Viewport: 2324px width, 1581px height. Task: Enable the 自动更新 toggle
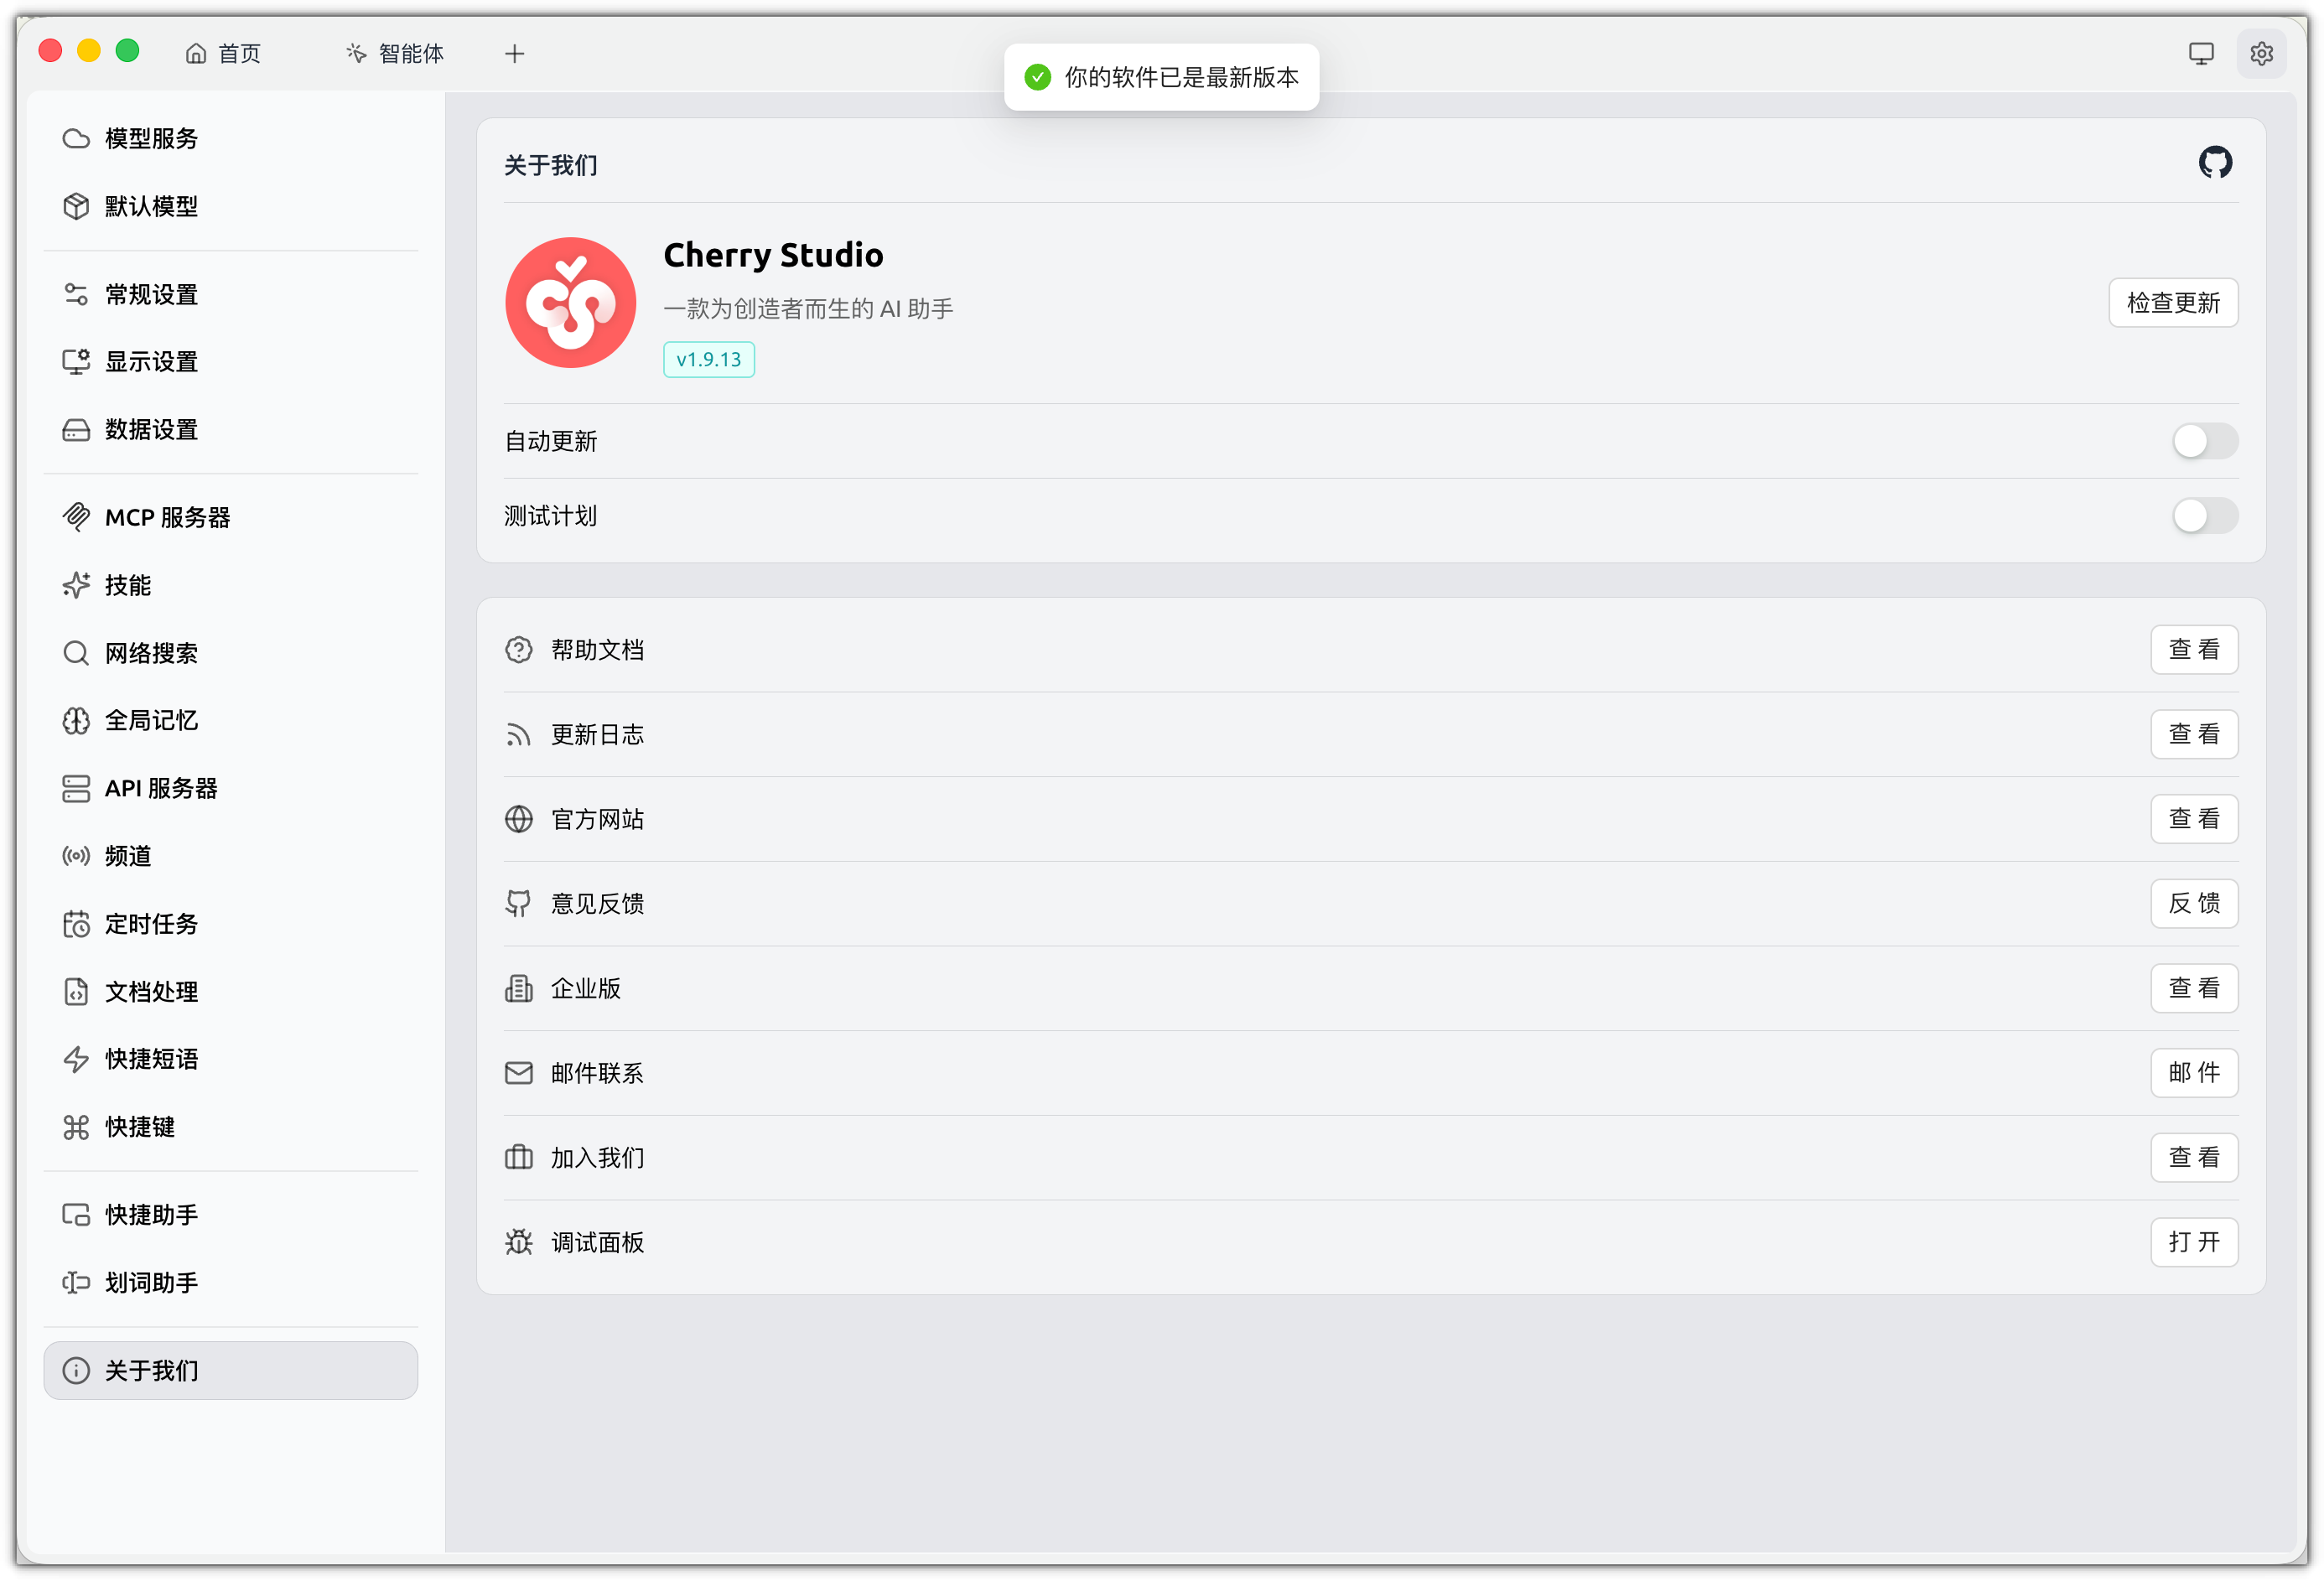2204,441
